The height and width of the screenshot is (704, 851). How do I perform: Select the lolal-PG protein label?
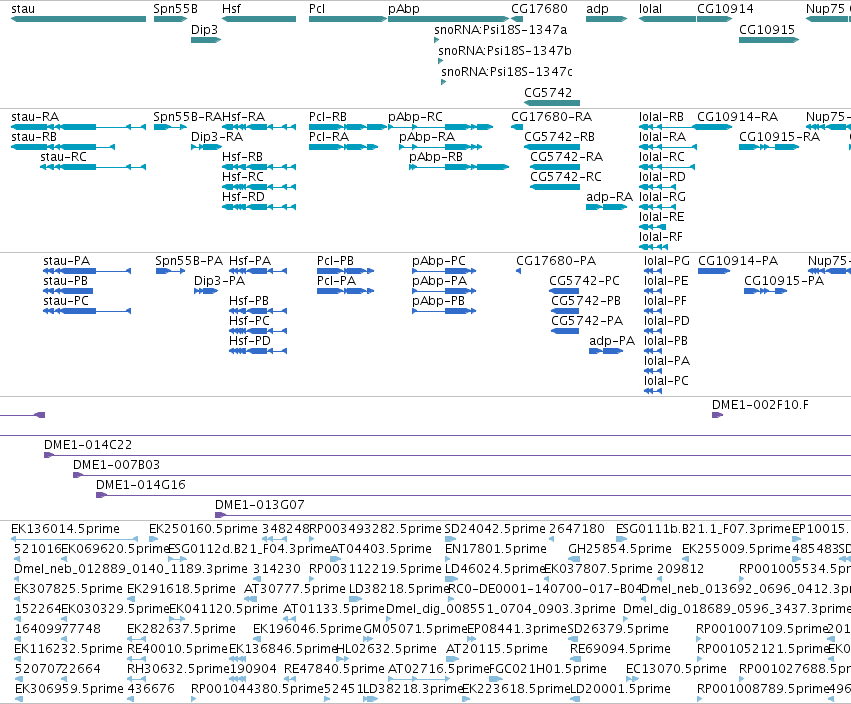coord(666,261)
